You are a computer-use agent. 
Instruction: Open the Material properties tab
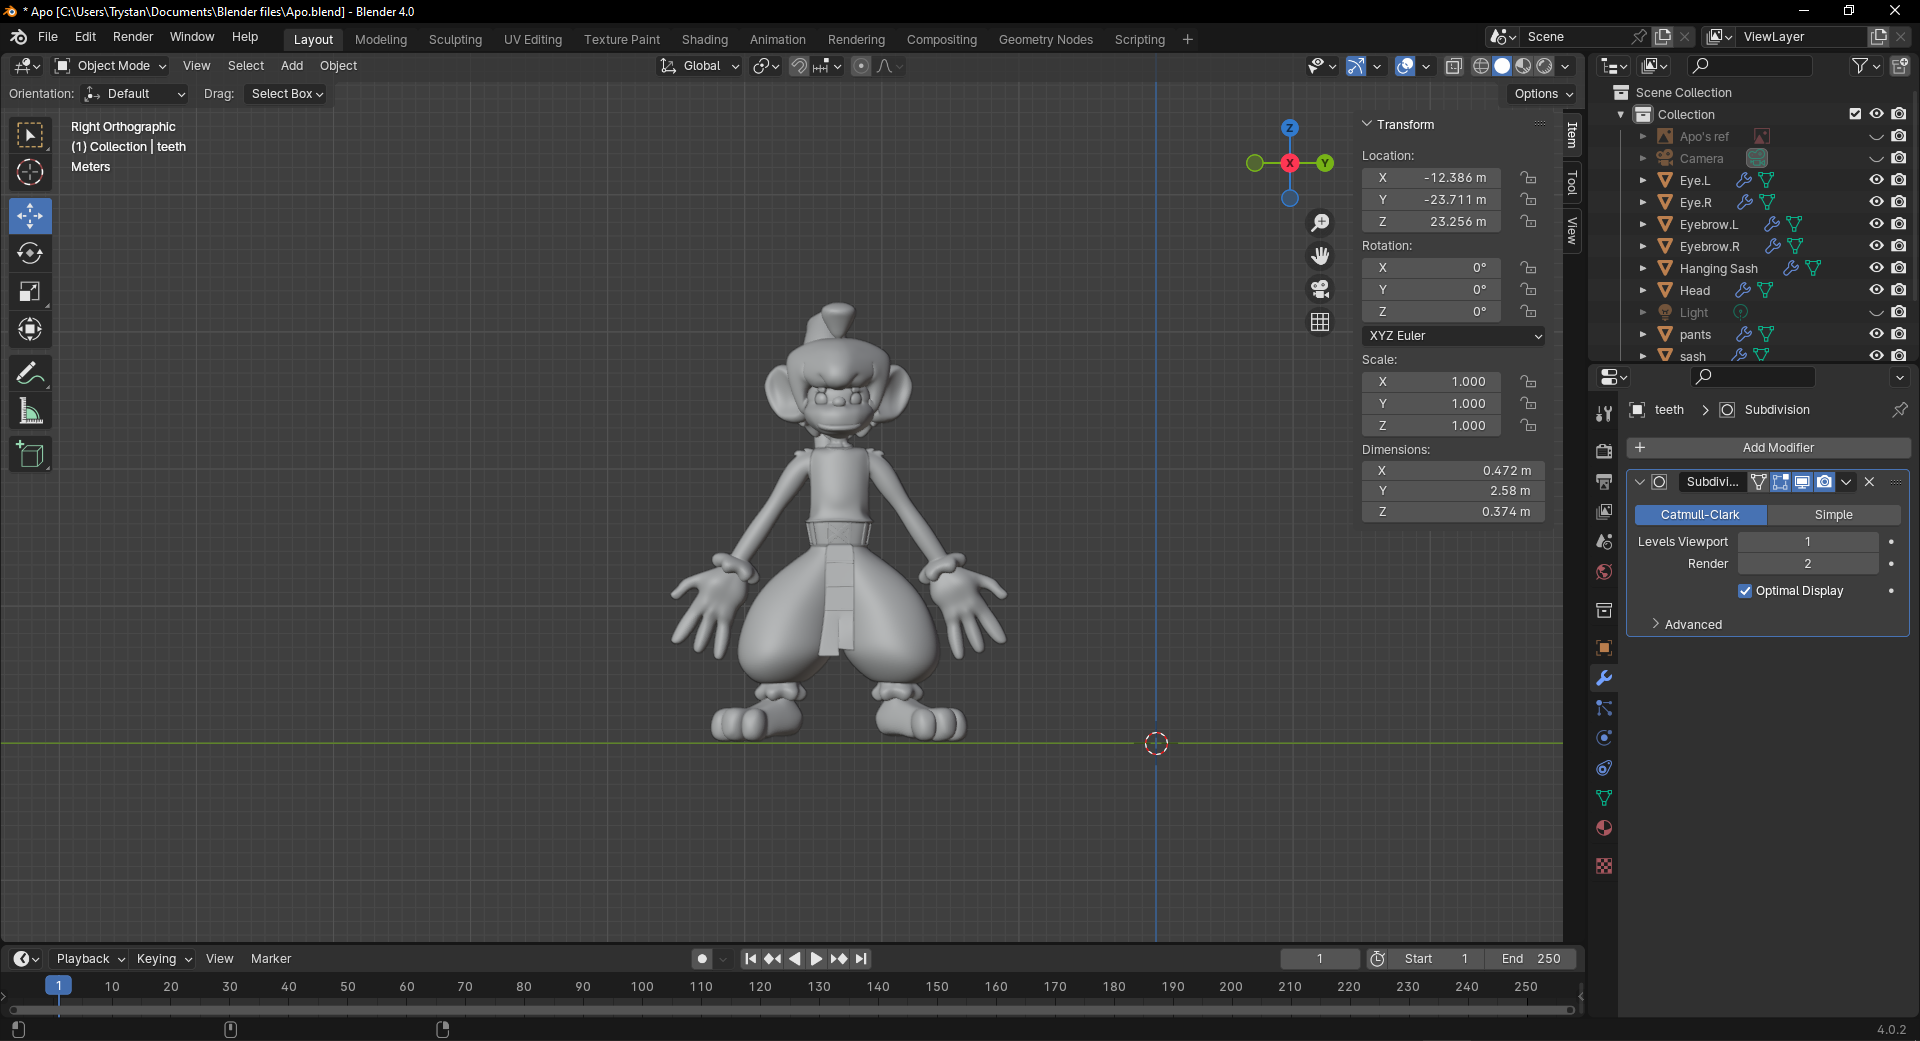coord(1604,828)
